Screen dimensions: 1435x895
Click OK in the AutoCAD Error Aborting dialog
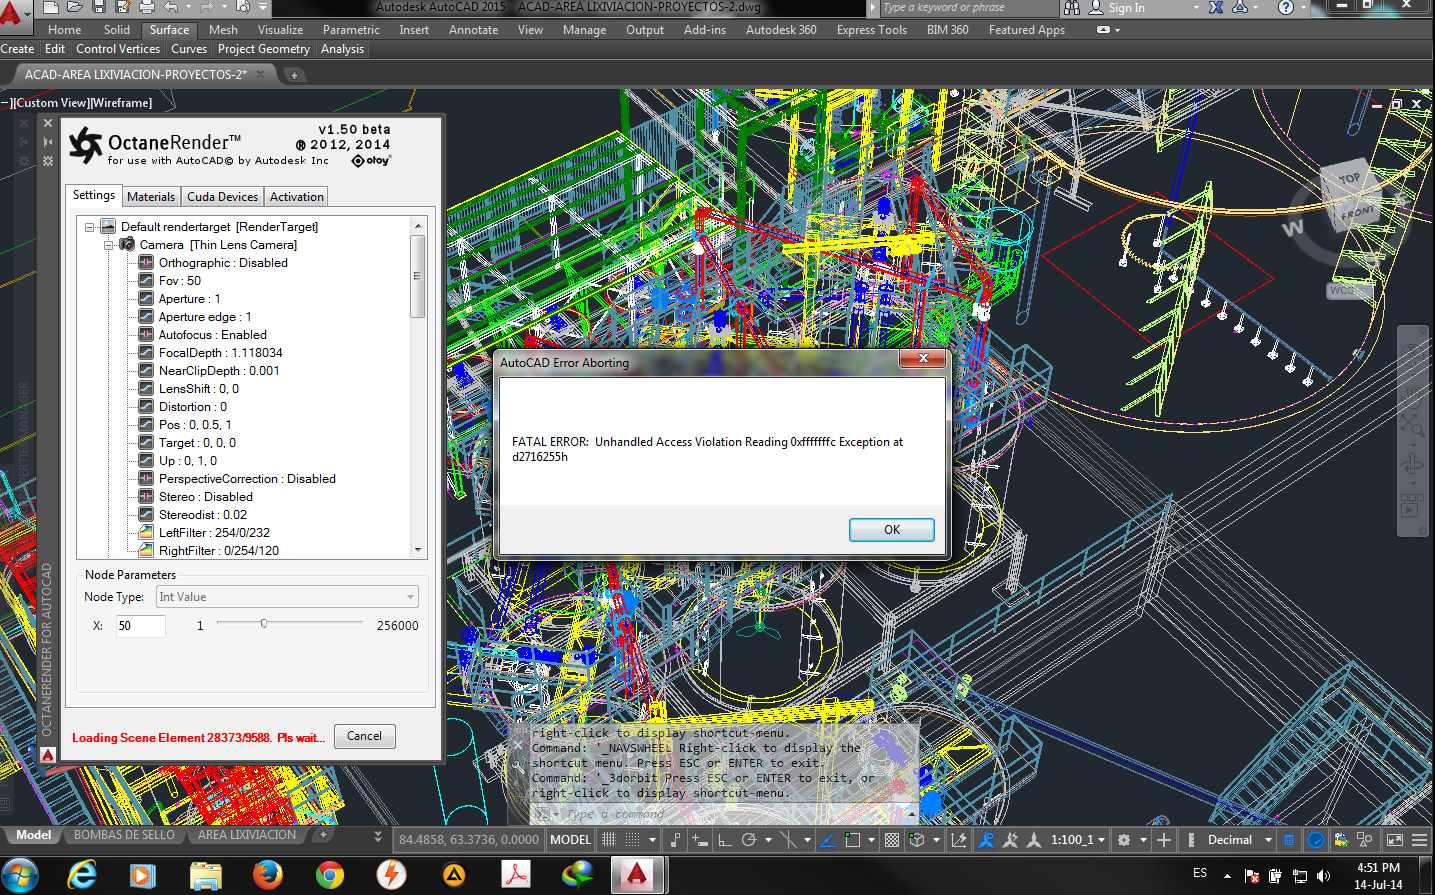[x=892, y=530]
